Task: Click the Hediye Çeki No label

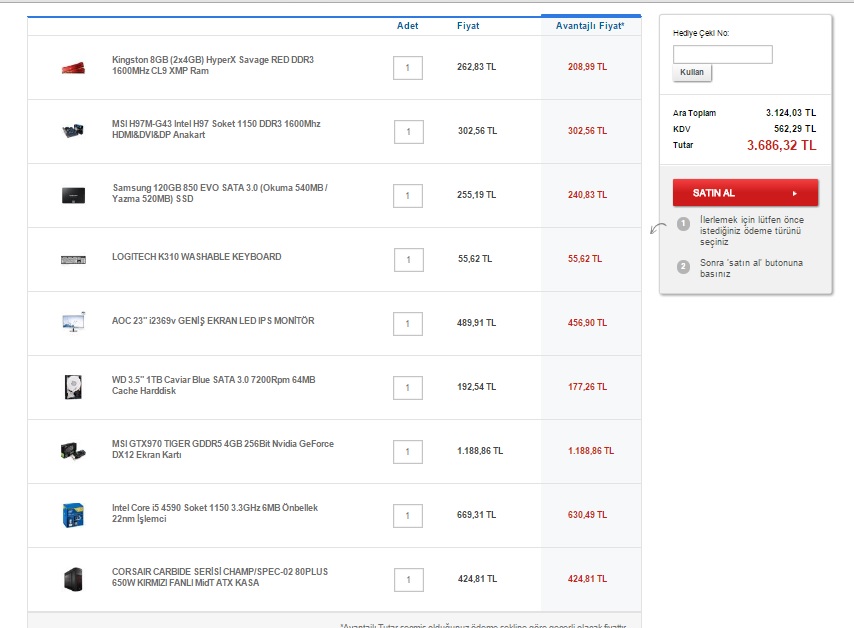Action: coord(701,33)
